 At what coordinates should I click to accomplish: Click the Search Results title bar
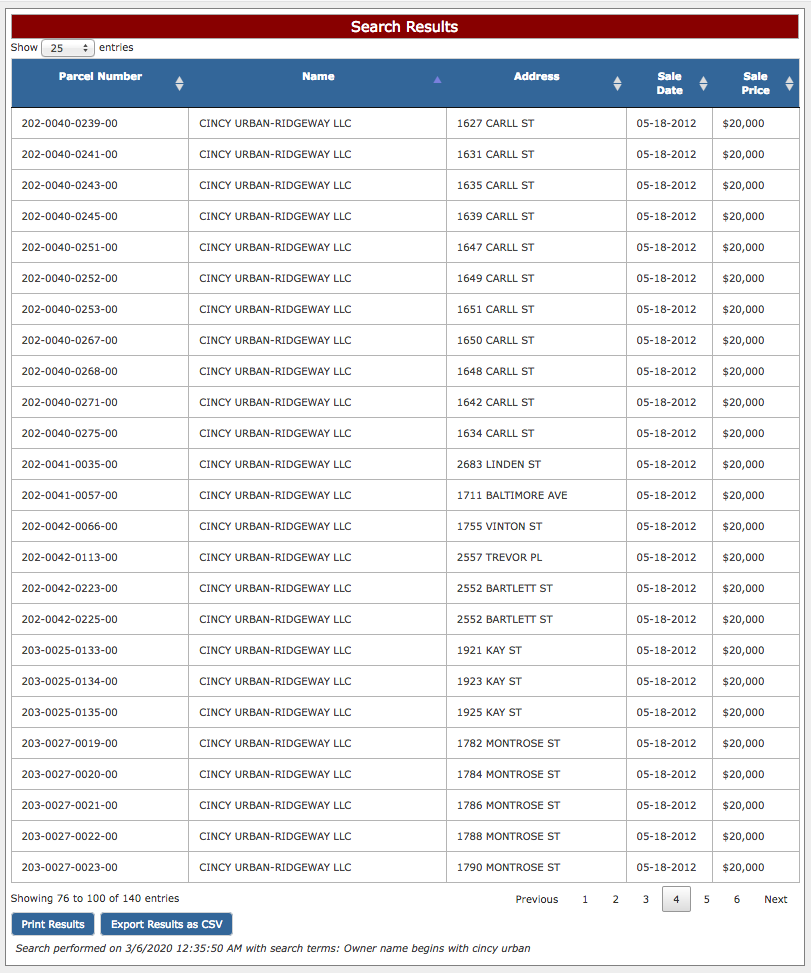(405, 27)
